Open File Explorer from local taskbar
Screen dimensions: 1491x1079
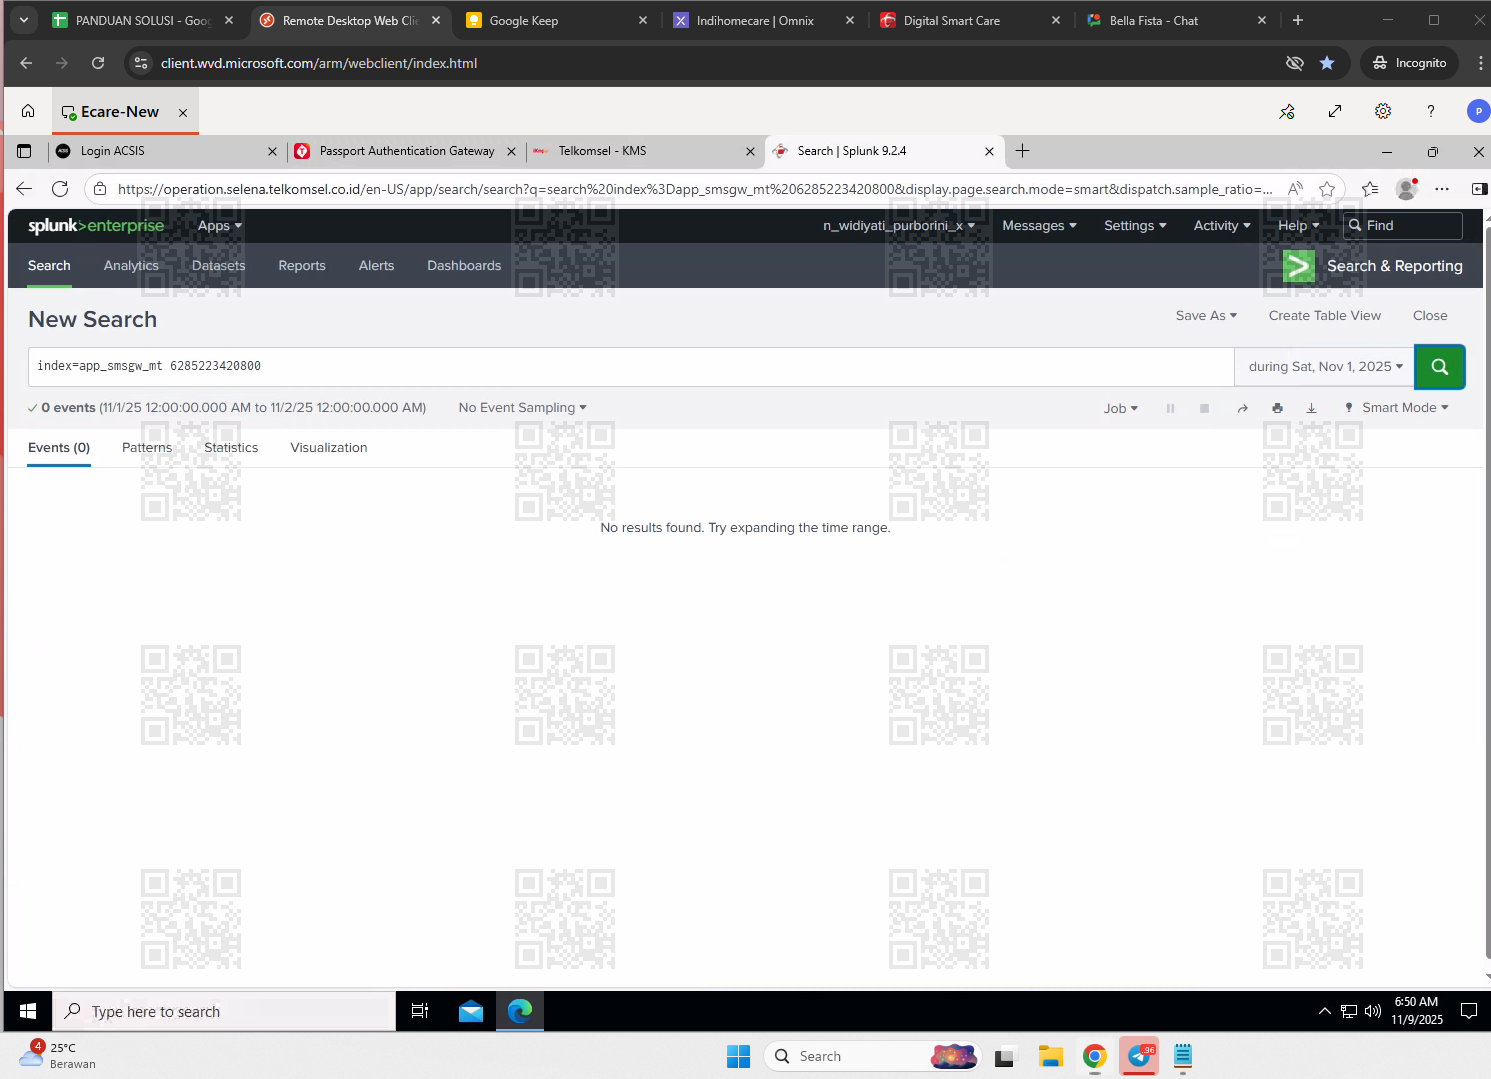(1050, 1056)
